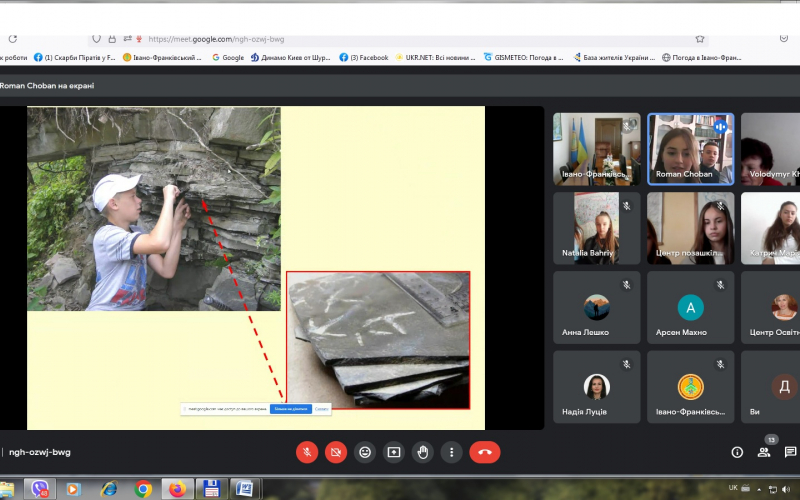Open the network icon in system tray

[x=772, y=490]
